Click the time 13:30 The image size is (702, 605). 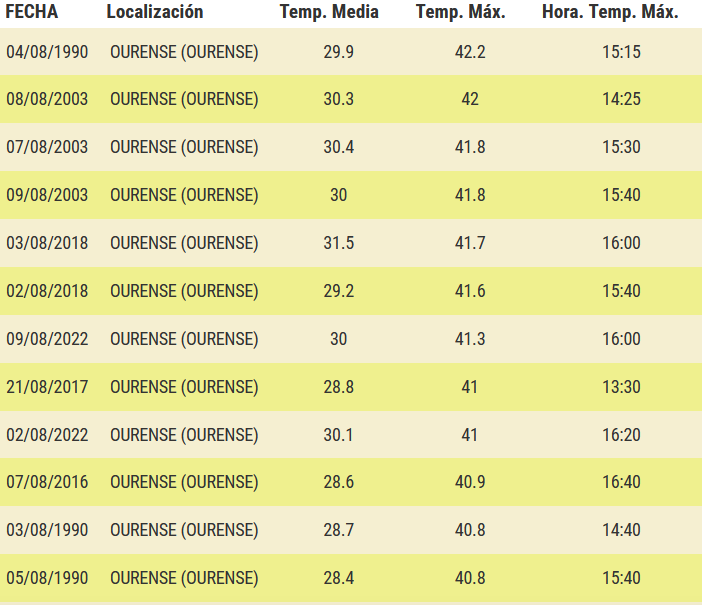621,387
